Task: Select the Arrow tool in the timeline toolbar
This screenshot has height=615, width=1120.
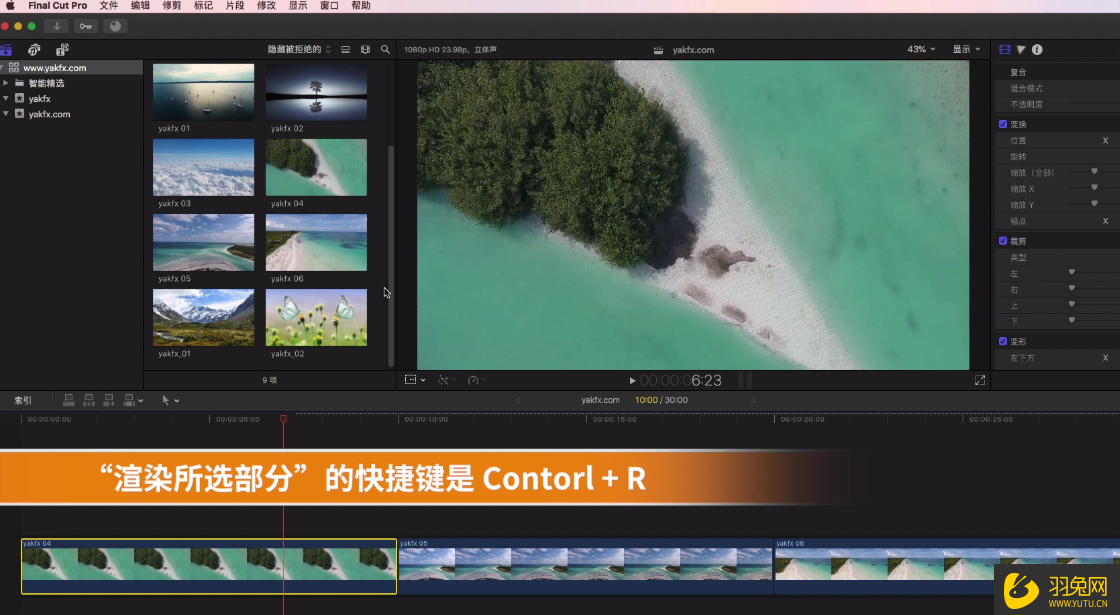Action: (x=165, y=399)
